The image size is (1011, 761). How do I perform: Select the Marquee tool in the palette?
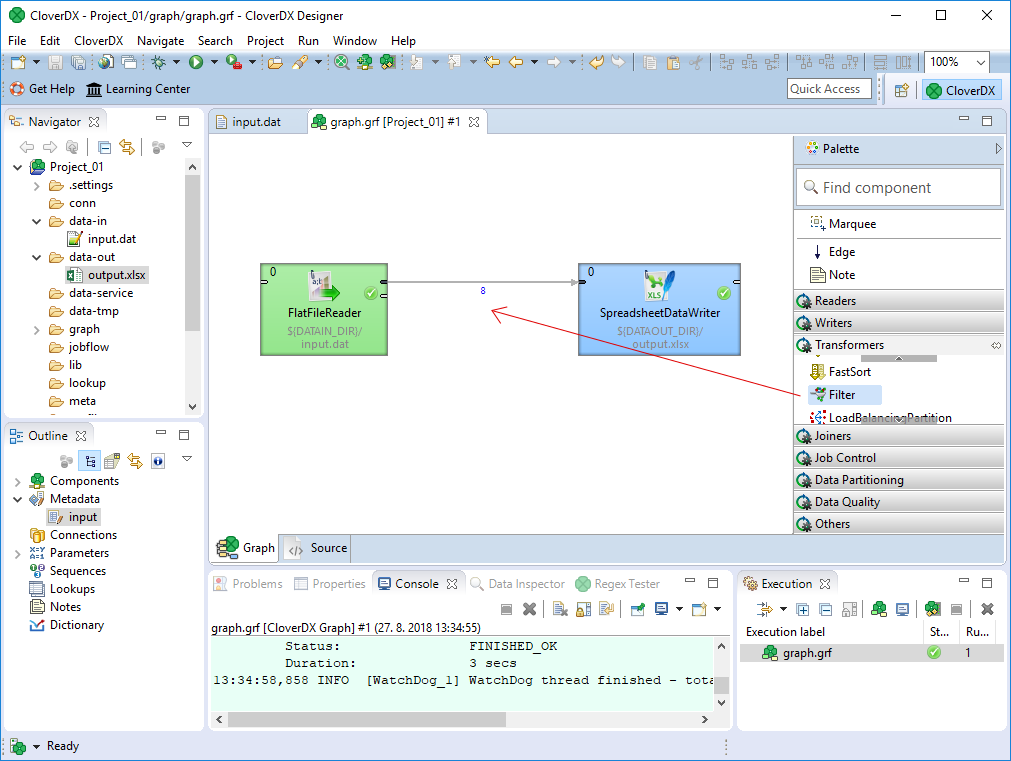[851, 224]
